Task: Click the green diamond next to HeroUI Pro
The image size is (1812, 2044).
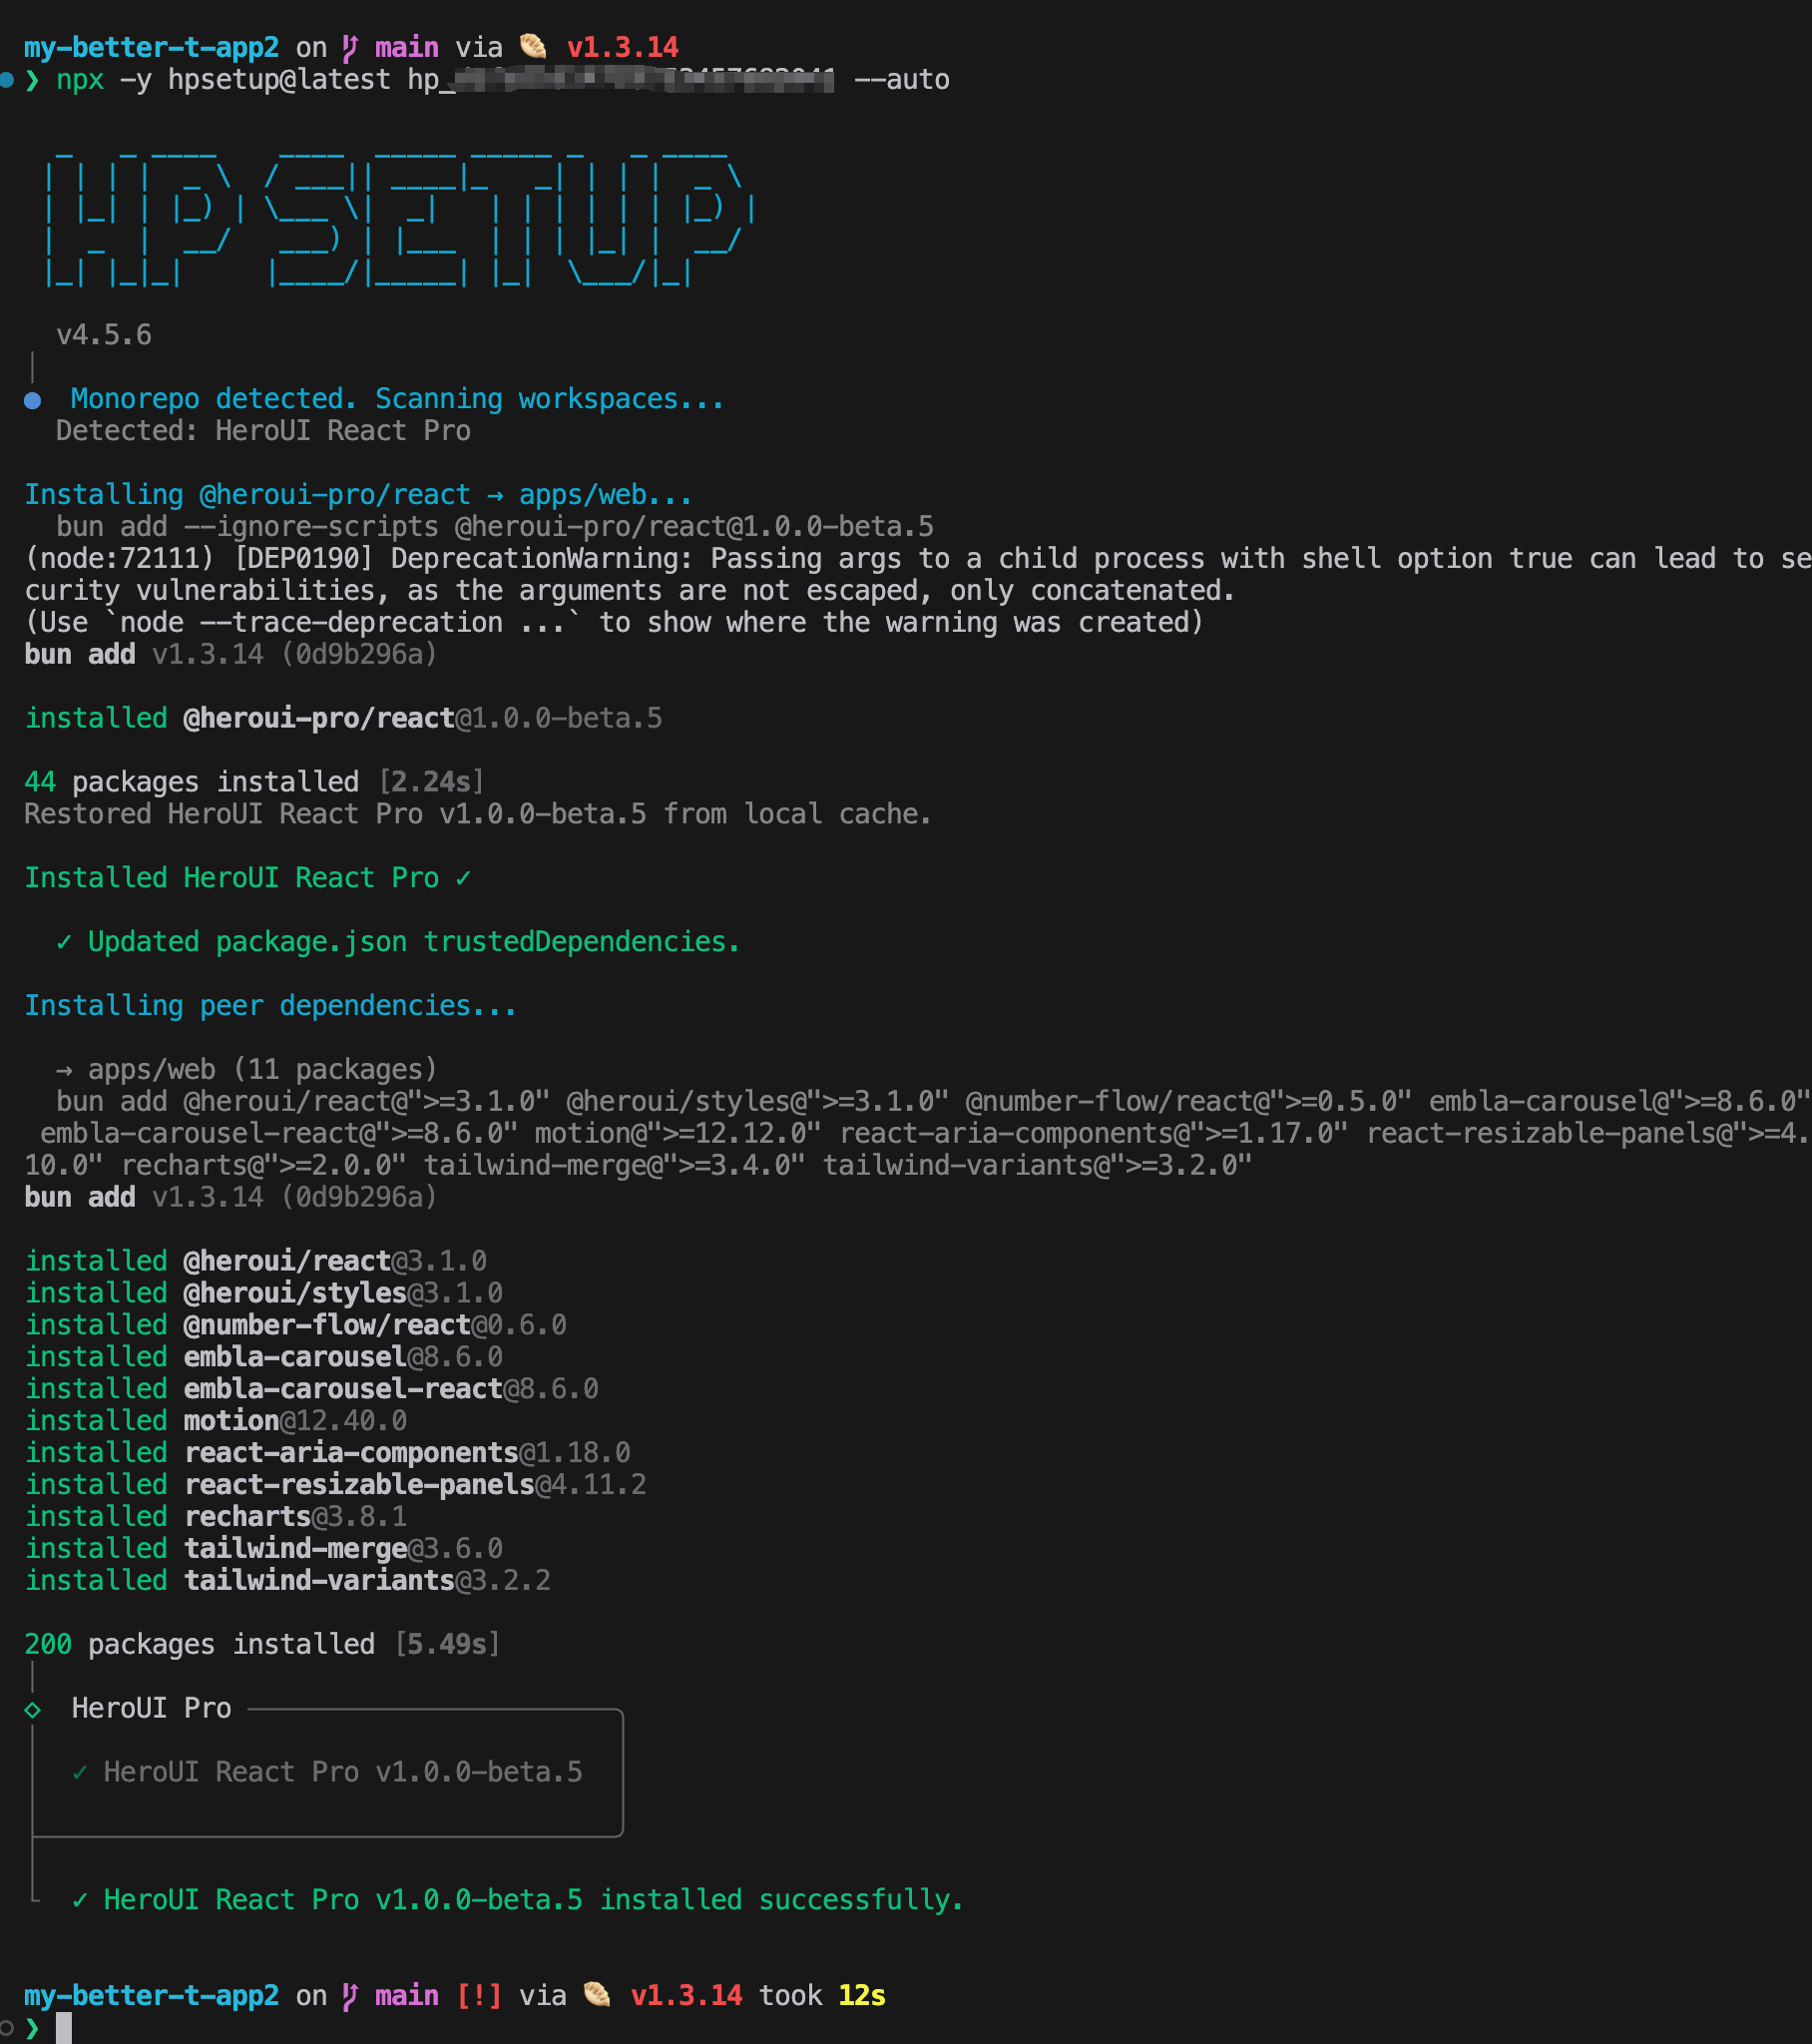Action: tap(33, 1710)
